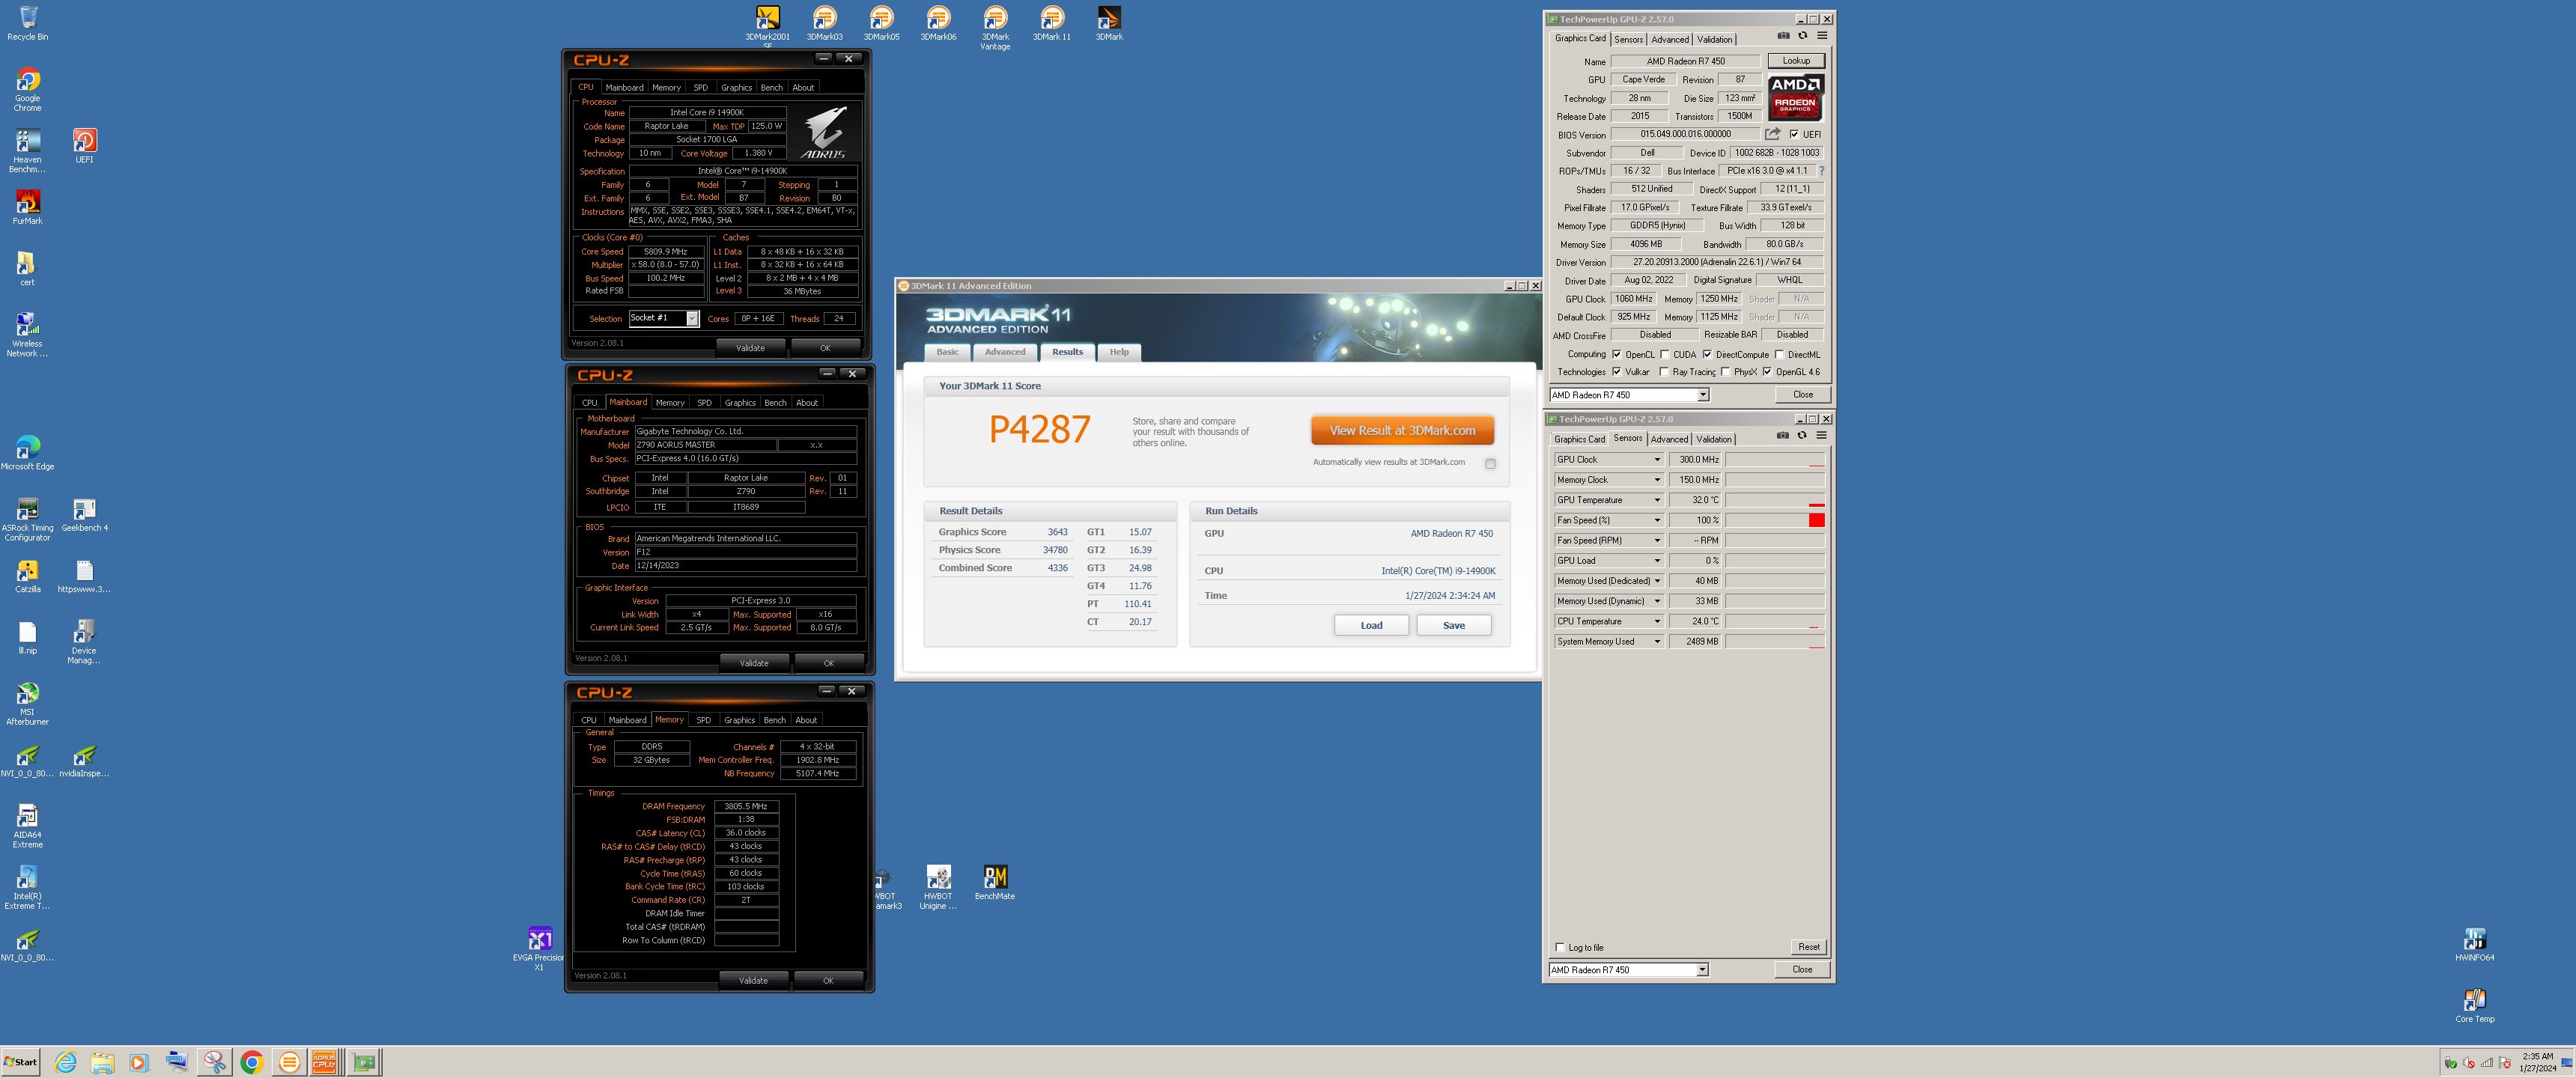Toggle DirectCompute checkbox

click(x=1707, y=354)
